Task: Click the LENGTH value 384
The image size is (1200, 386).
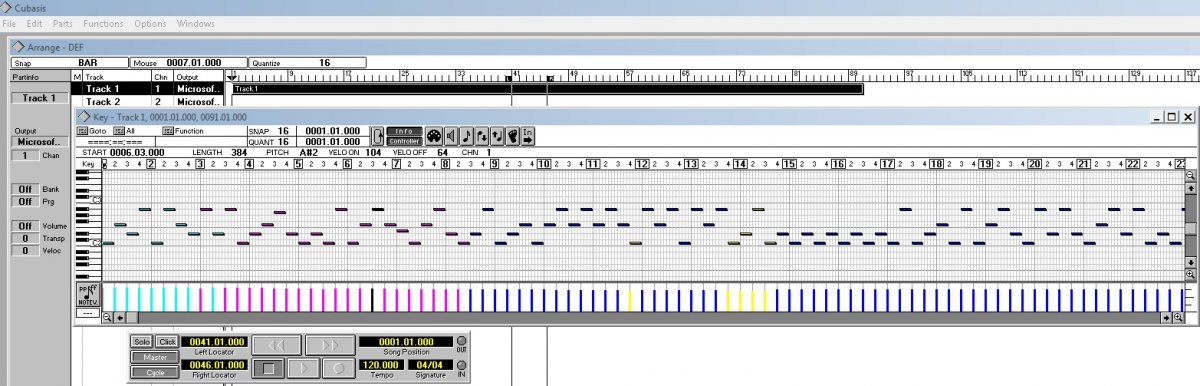Action: 239,152
